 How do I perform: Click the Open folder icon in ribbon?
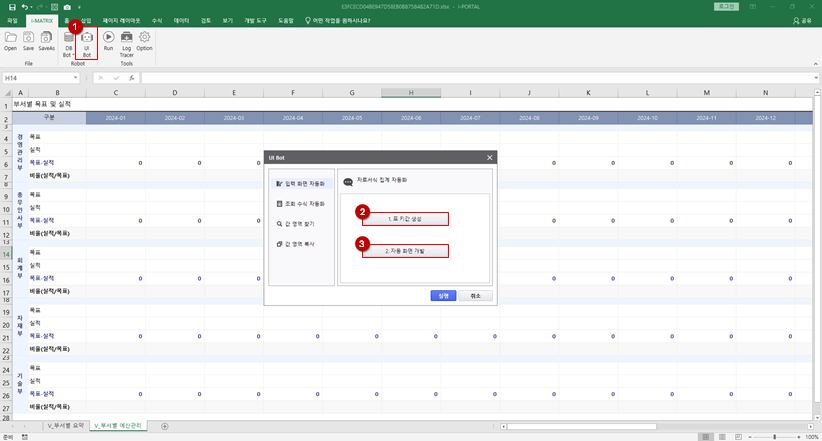(x=10, y=41)
